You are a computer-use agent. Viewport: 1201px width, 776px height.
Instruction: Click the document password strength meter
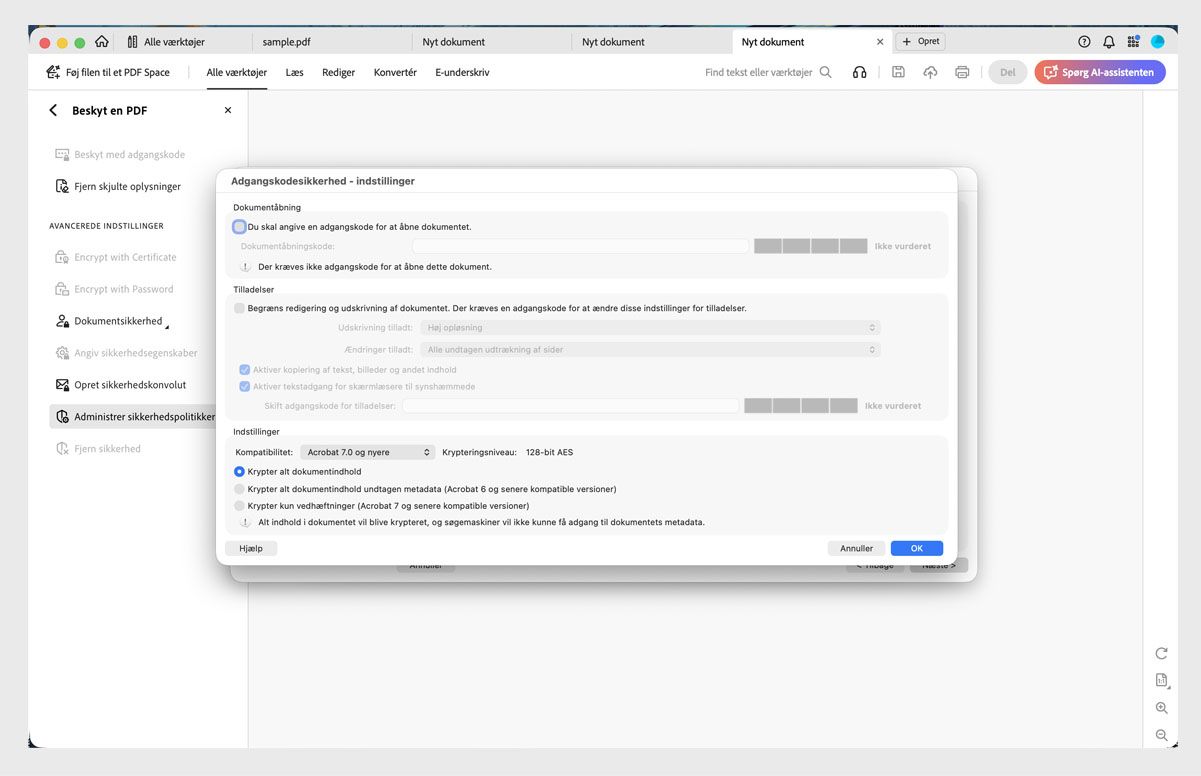point(810,246)
